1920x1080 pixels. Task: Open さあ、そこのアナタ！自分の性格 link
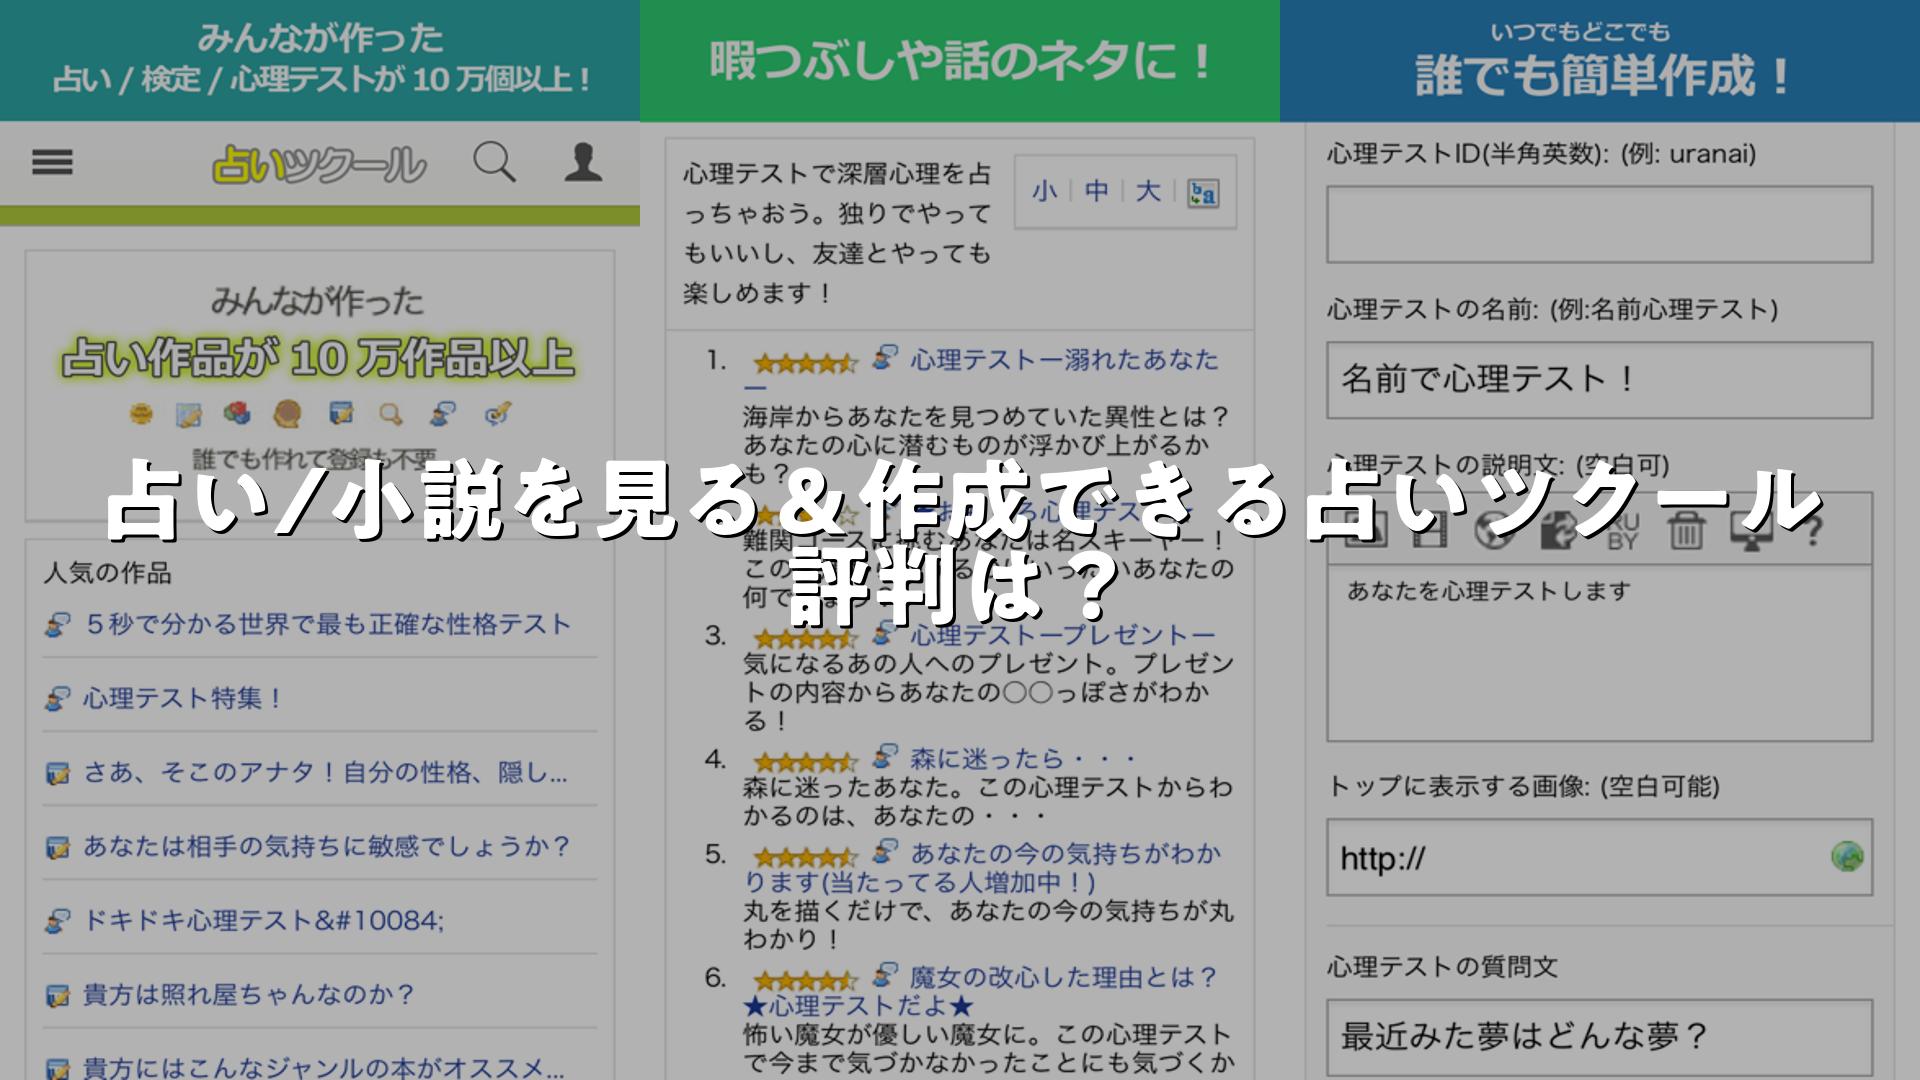(x=325, y=772)
